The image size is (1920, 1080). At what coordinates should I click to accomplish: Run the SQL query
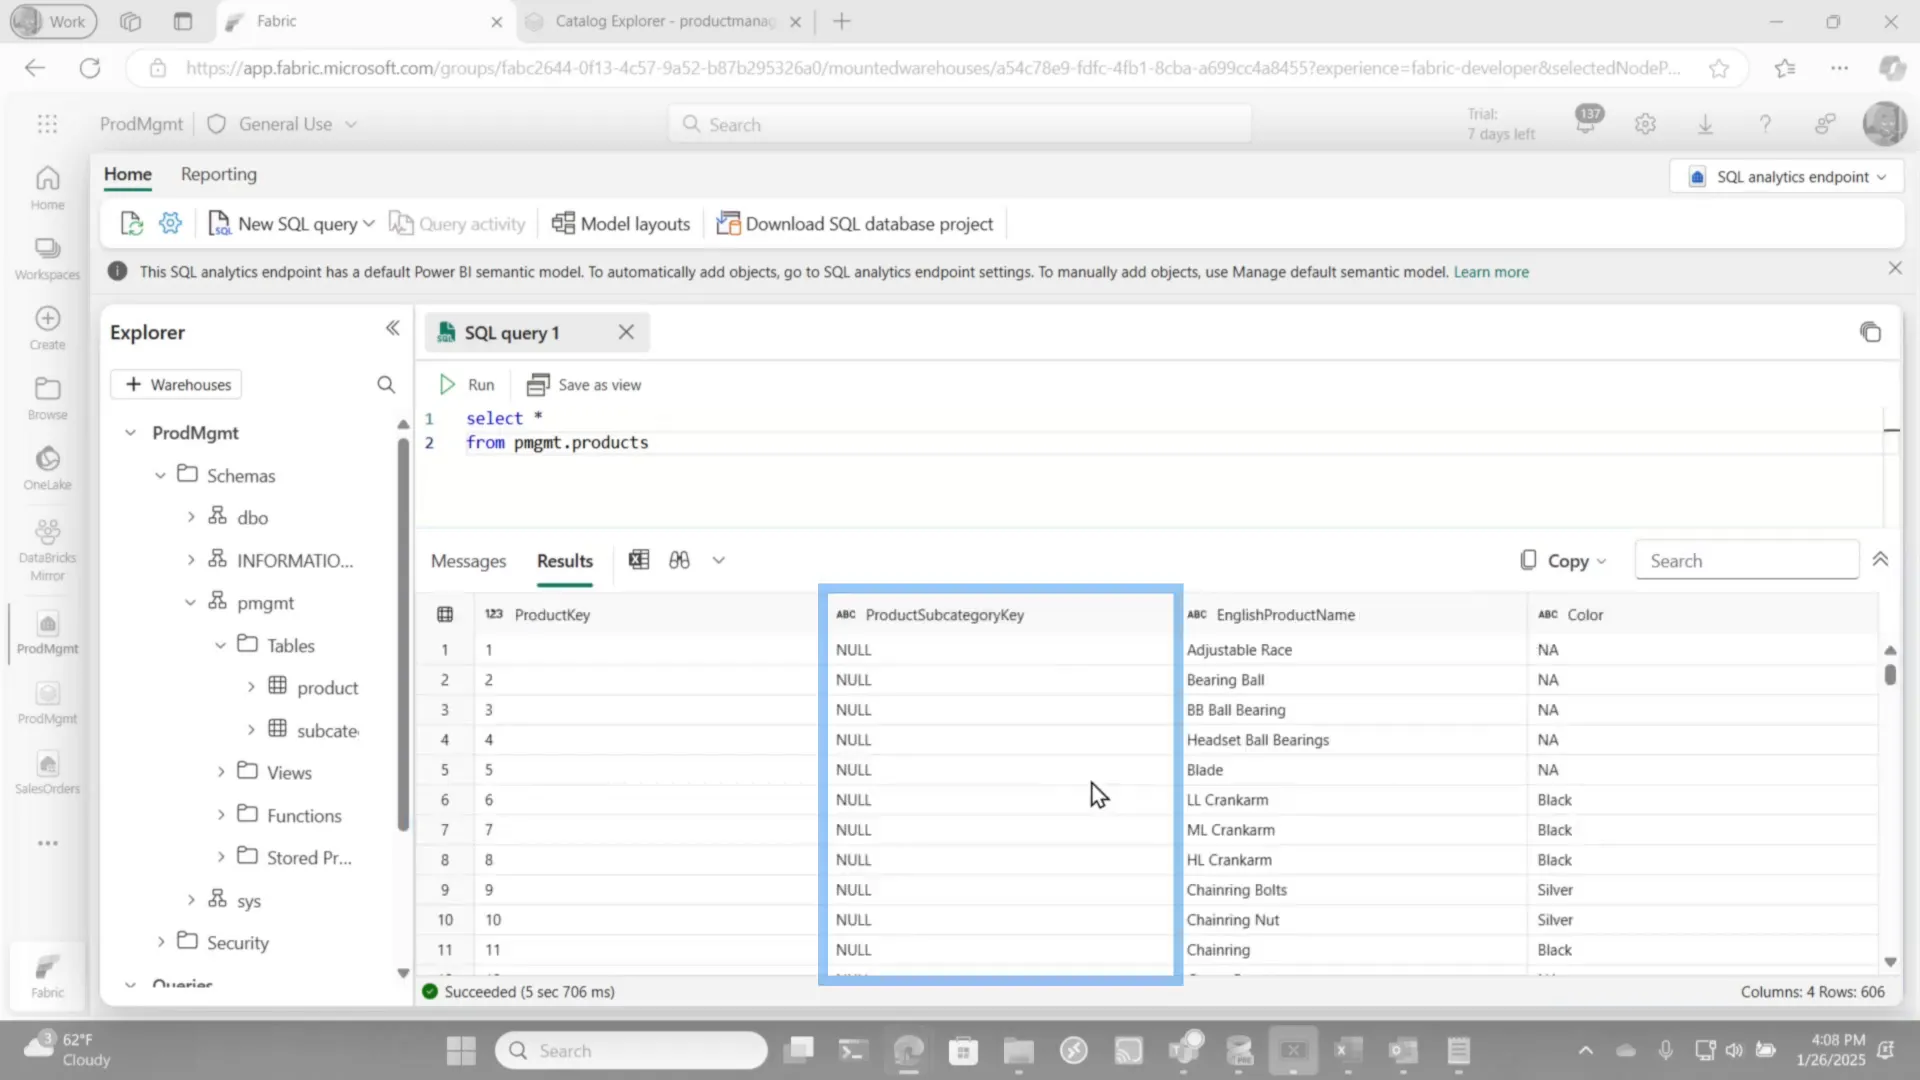(x=466, y=384)
